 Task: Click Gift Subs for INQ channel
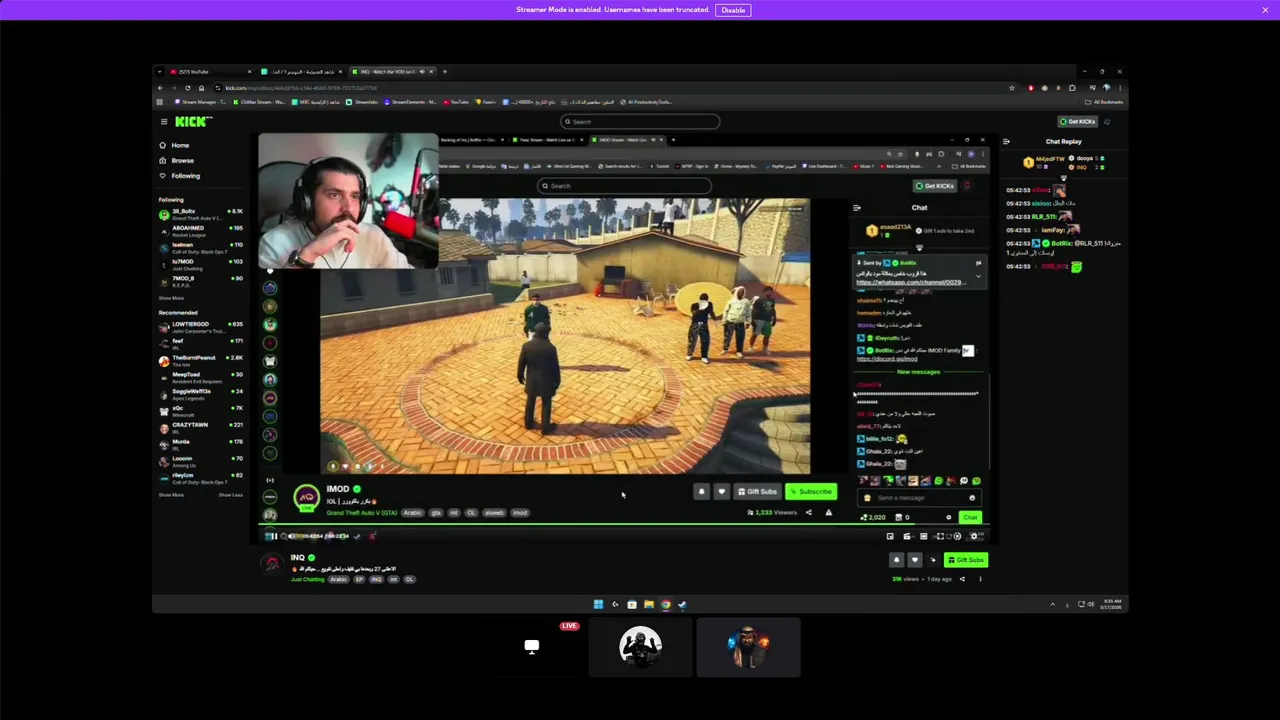[965, 560]
